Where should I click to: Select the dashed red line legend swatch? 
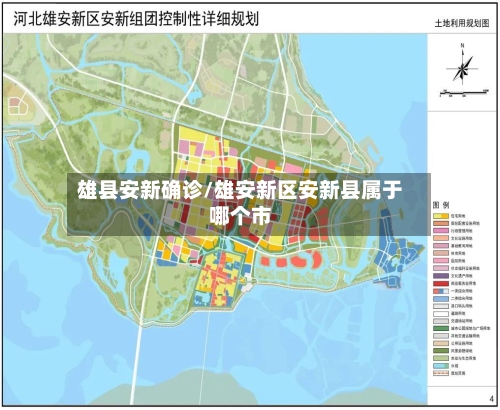click(x=441, y=373)
